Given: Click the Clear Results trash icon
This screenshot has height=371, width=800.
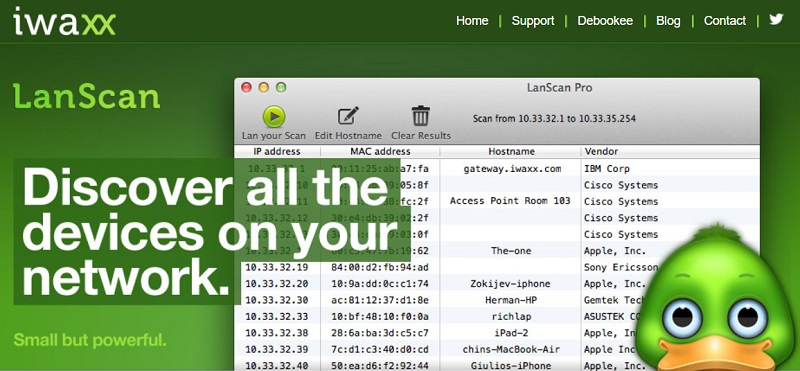Looking at the screenshot, I should tap(421, 116).
